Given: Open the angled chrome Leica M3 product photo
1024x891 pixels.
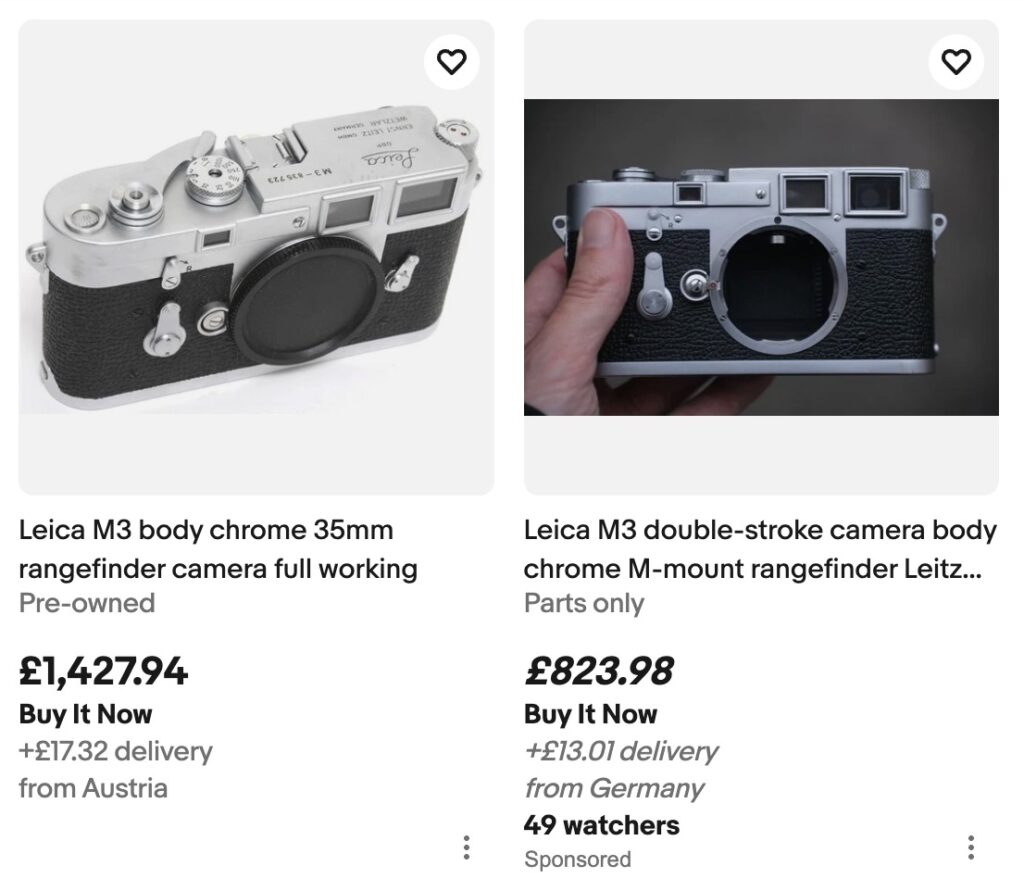Looking at the screenshot, I should (256, 257).
